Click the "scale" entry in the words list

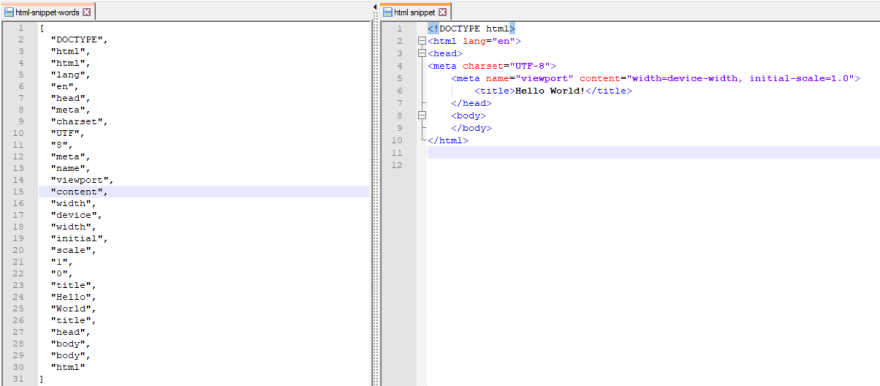click(x=73, y=250)
